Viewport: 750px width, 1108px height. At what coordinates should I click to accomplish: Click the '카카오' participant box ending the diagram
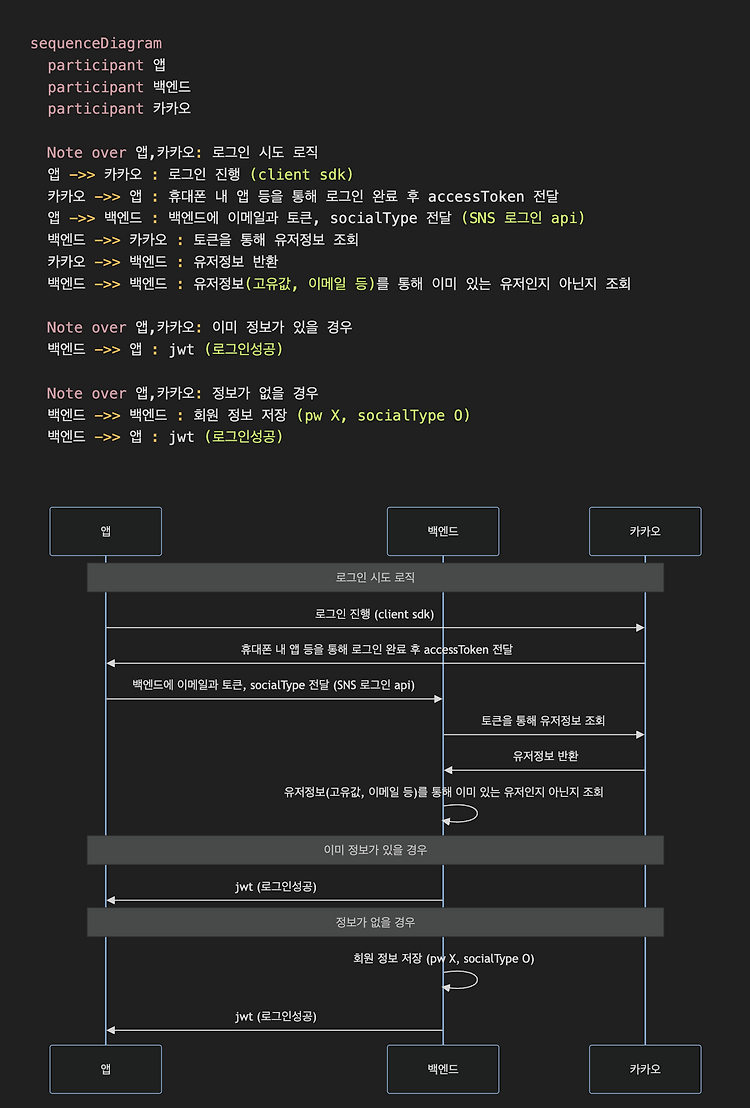point(645,1069)
